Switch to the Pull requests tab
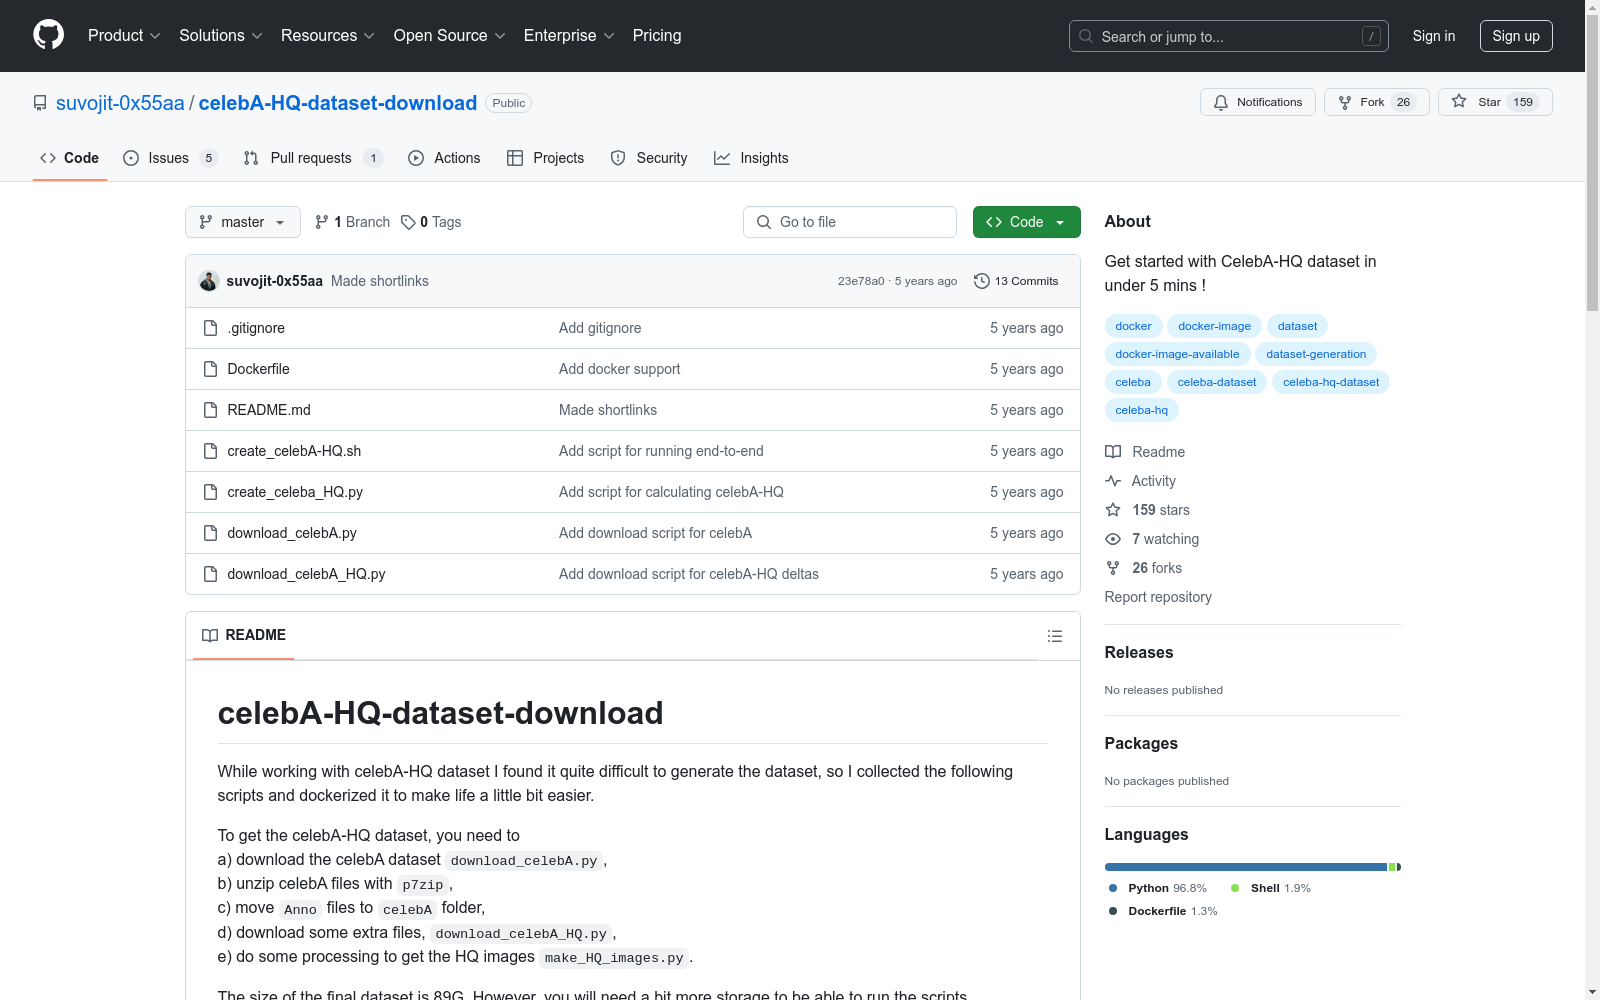This screenshot has width=1600, height=1000. pos(313,158)
